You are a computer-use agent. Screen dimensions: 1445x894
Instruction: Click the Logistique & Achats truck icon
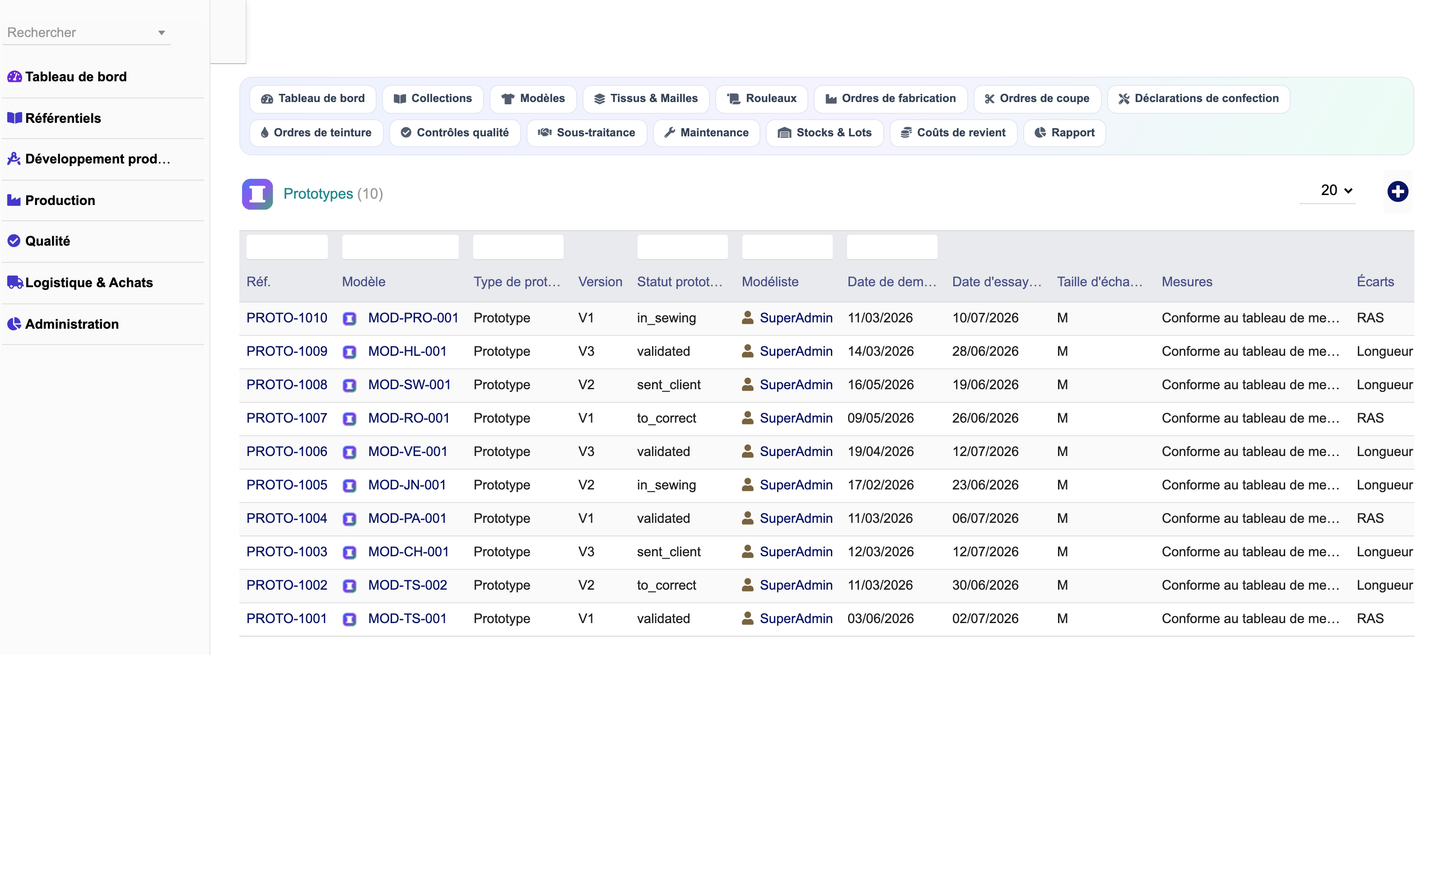point(14,283)
